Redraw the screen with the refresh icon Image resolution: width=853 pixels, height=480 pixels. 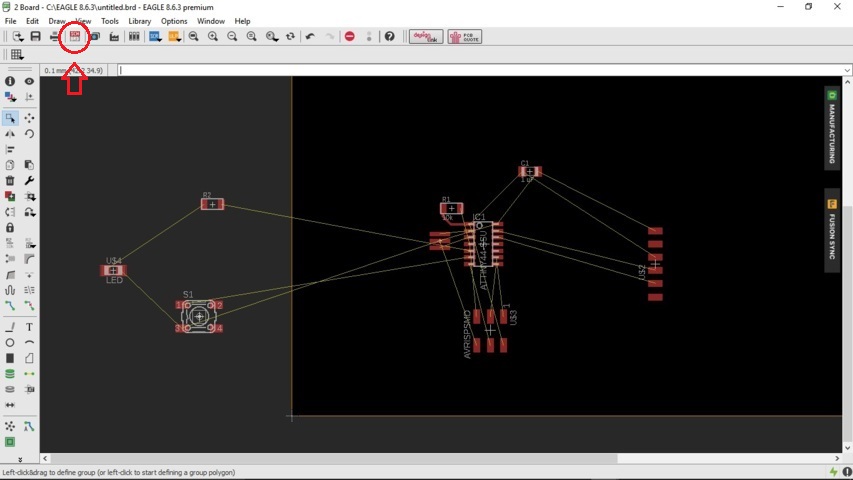pyautogui.click(x=290, y=36)
